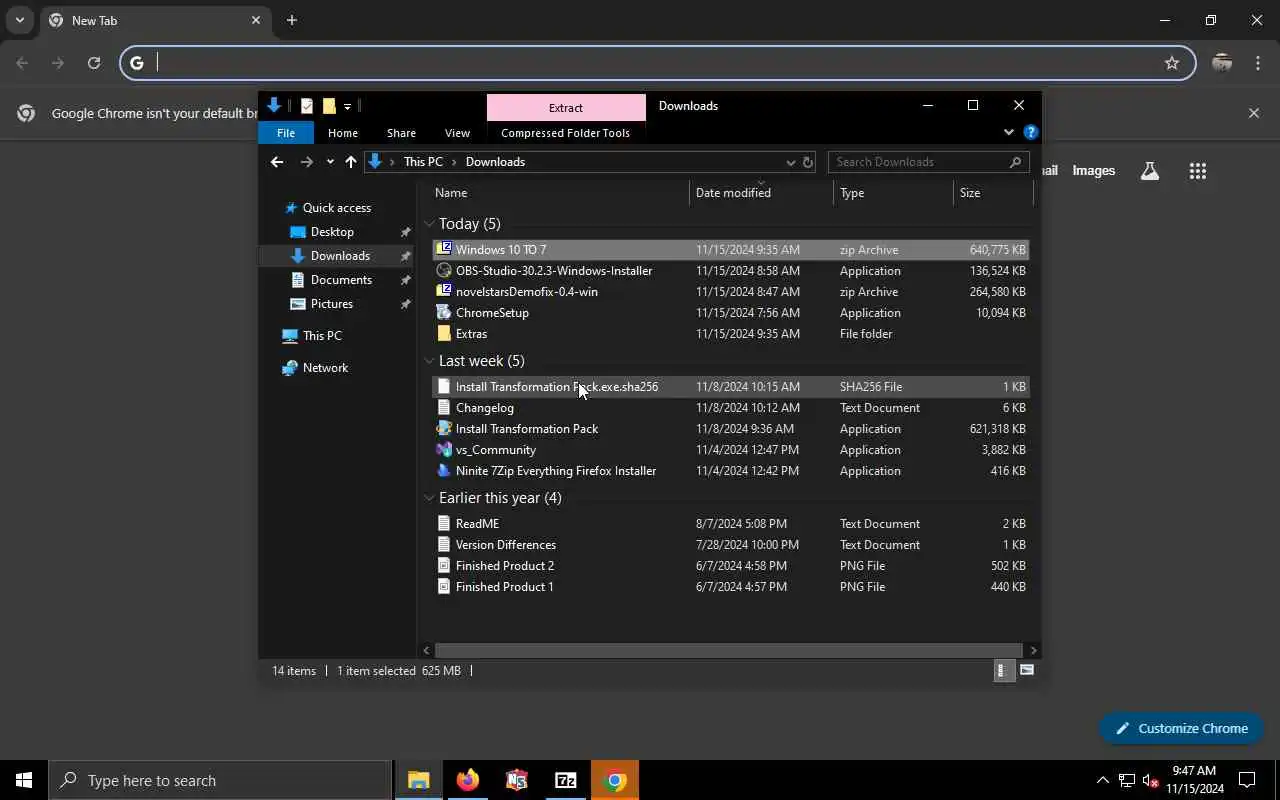This screenshot has height=800, width=1280.
Task: Click the Install Transformation Pack application icon
Action: (444, 428)
